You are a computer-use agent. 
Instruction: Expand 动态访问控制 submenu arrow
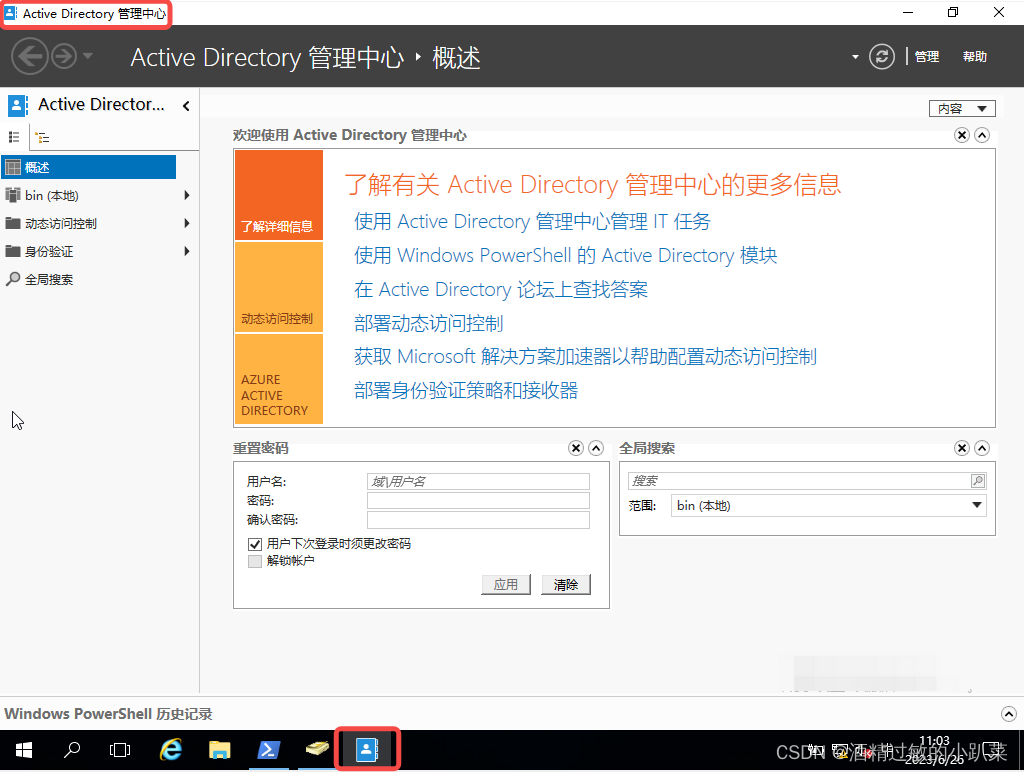187,223
